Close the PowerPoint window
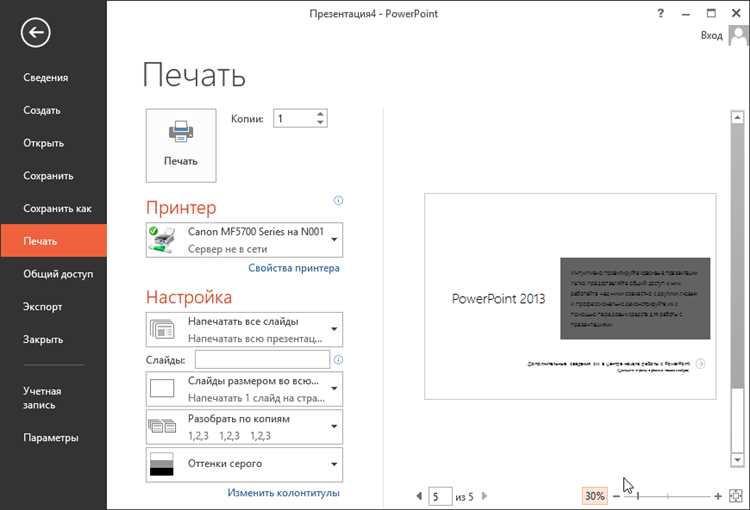750x510 pixels. pyautogui.click(x=737, y=13)
